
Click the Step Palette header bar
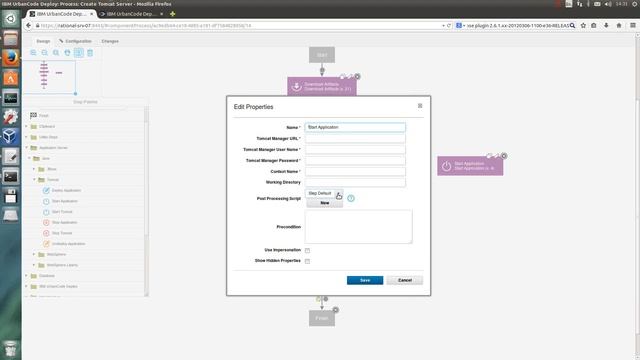(85, 102)
